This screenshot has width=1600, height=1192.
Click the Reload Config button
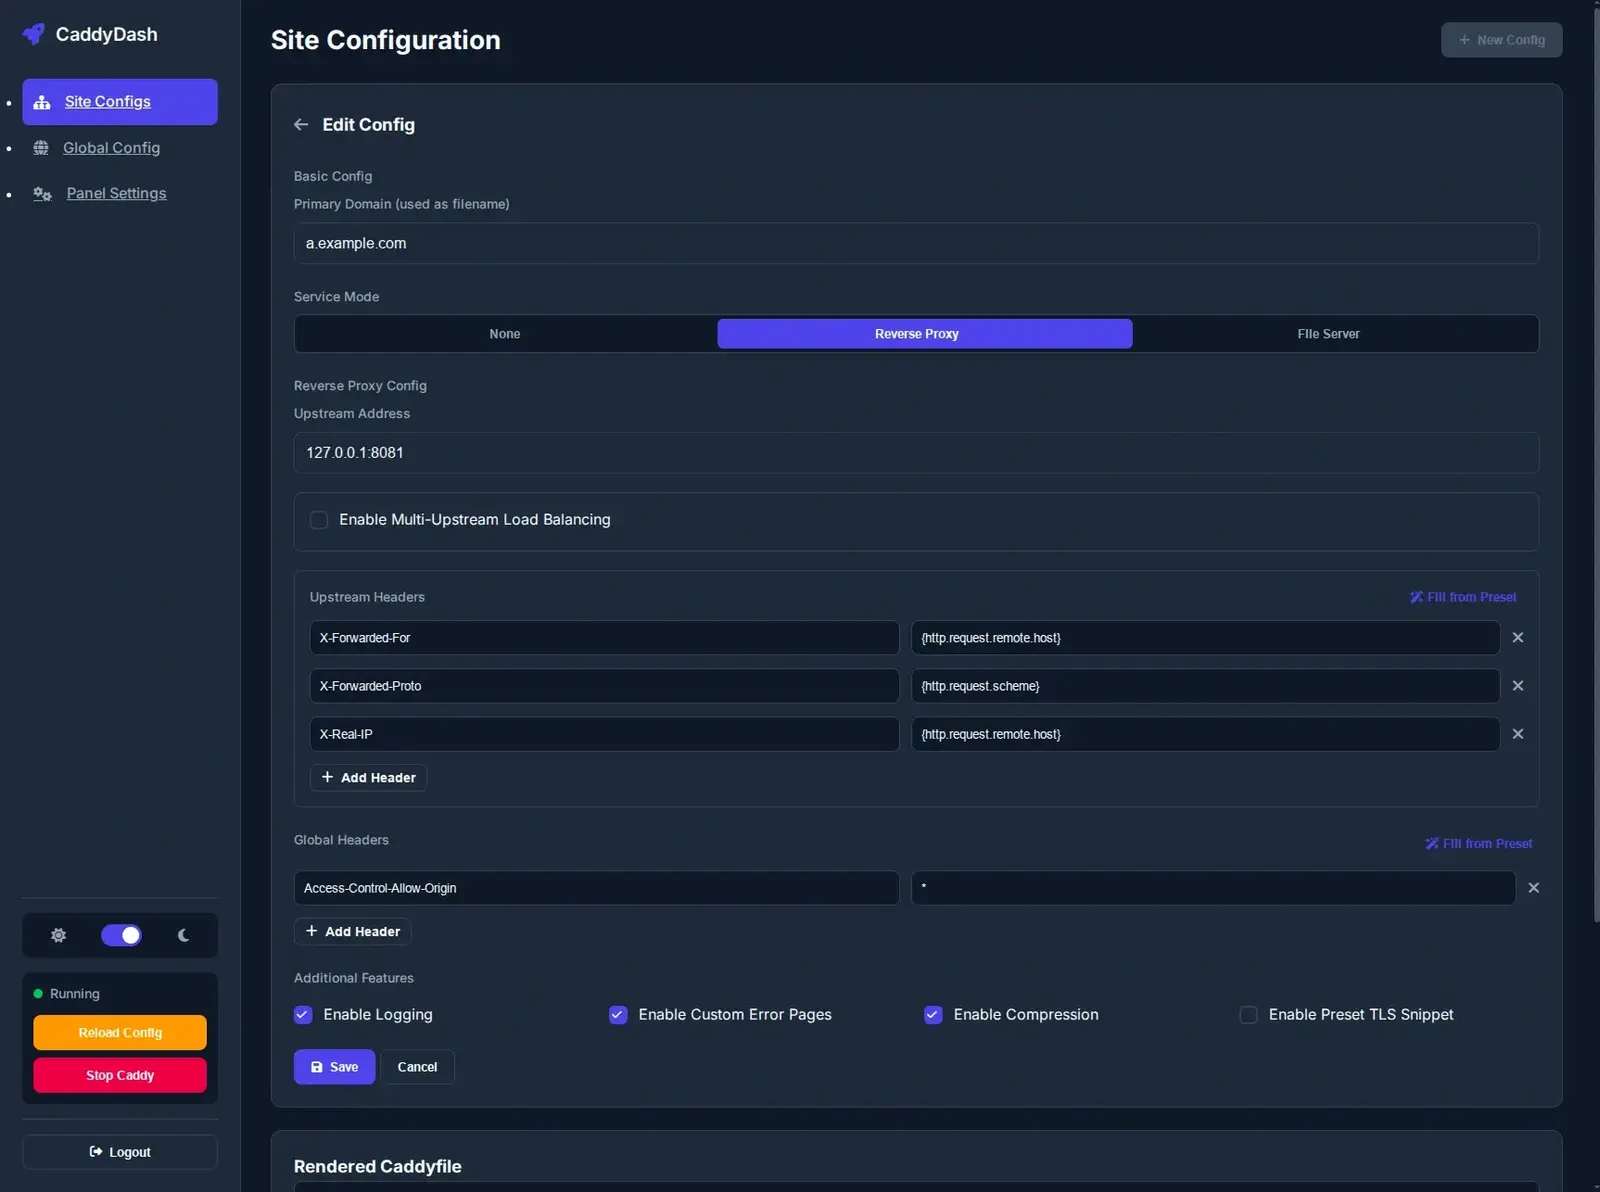coord(120,1033)
